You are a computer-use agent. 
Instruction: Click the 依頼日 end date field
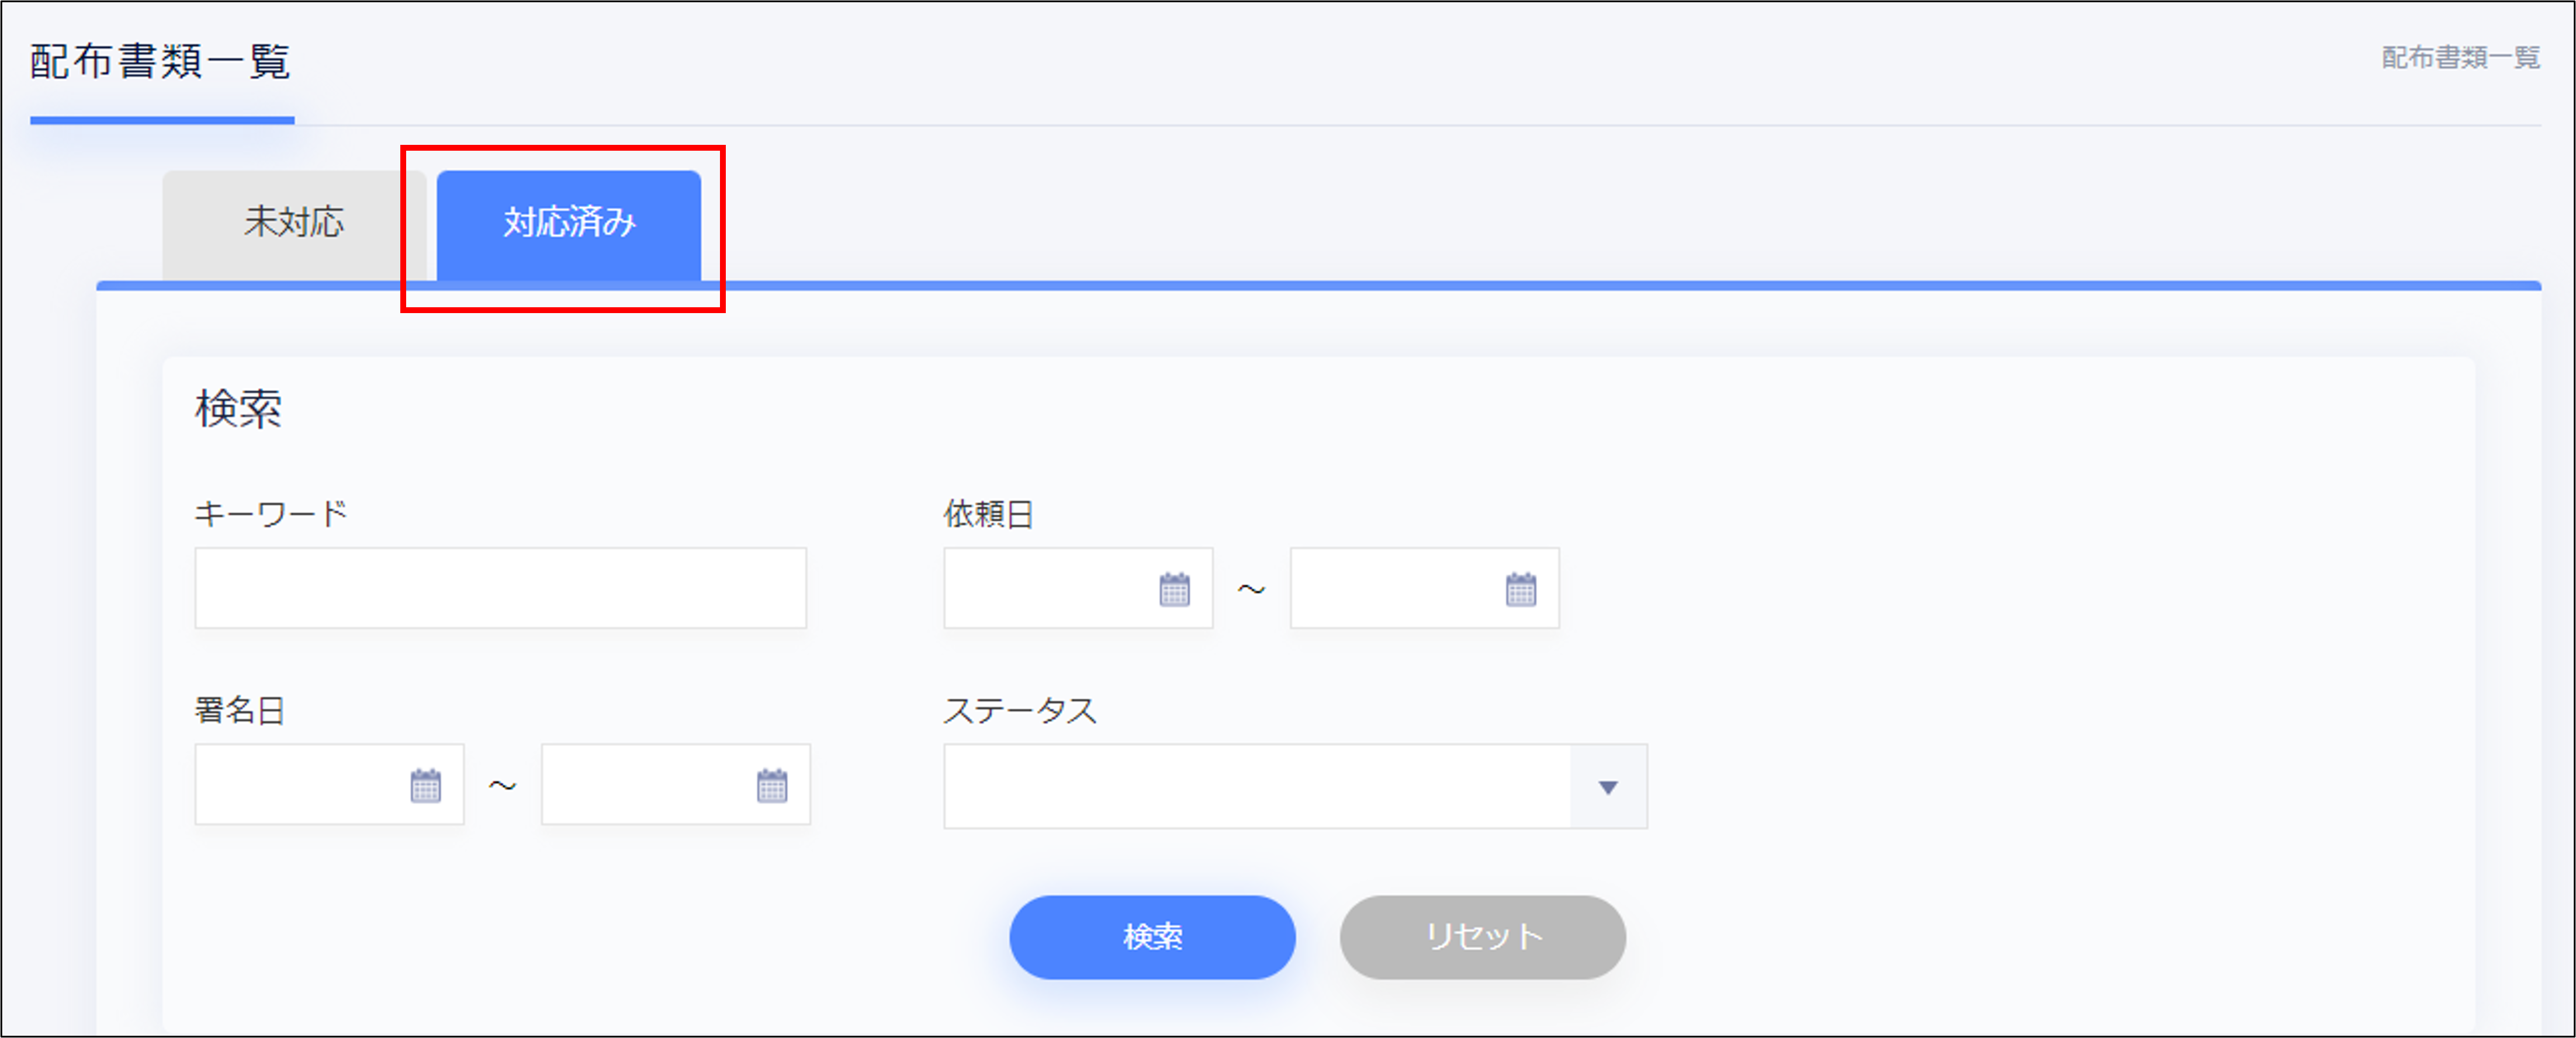tap(1424, 588)
